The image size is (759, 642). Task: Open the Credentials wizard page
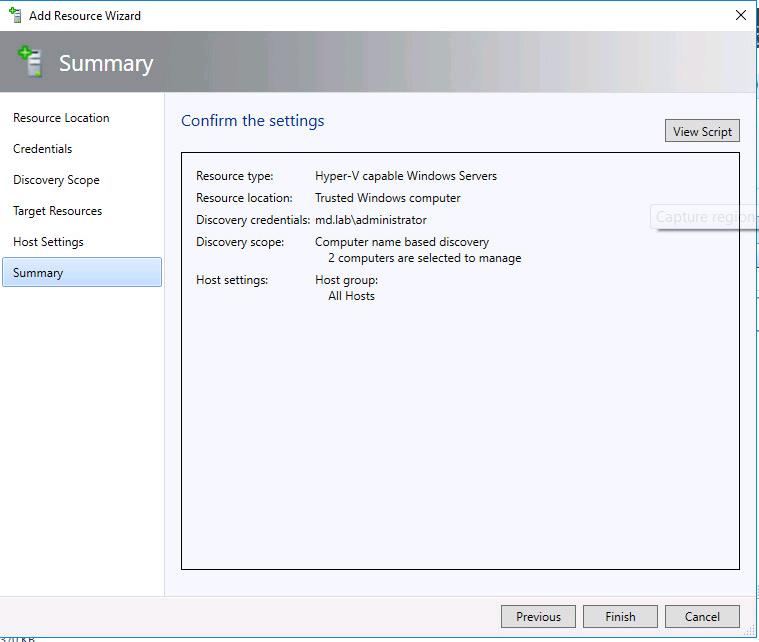42,149
